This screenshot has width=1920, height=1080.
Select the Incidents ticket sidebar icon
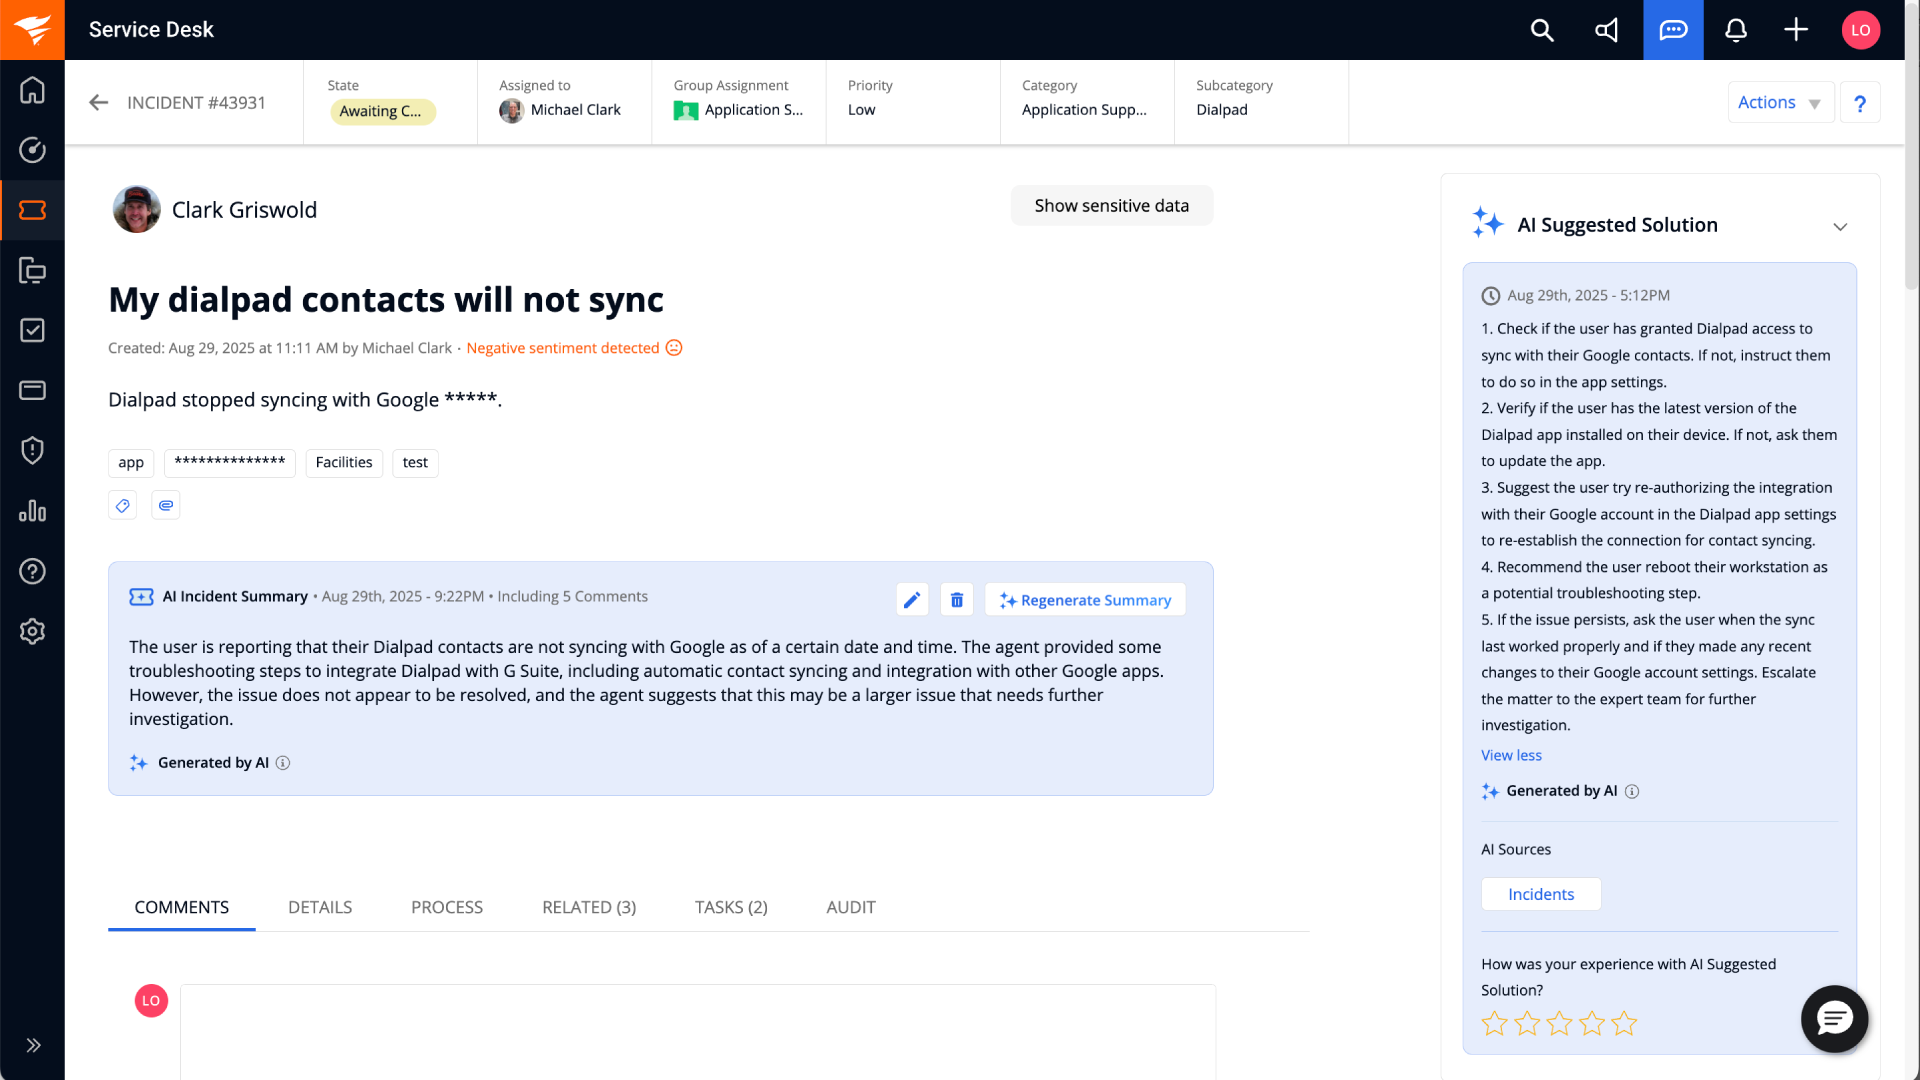[32, 210]
